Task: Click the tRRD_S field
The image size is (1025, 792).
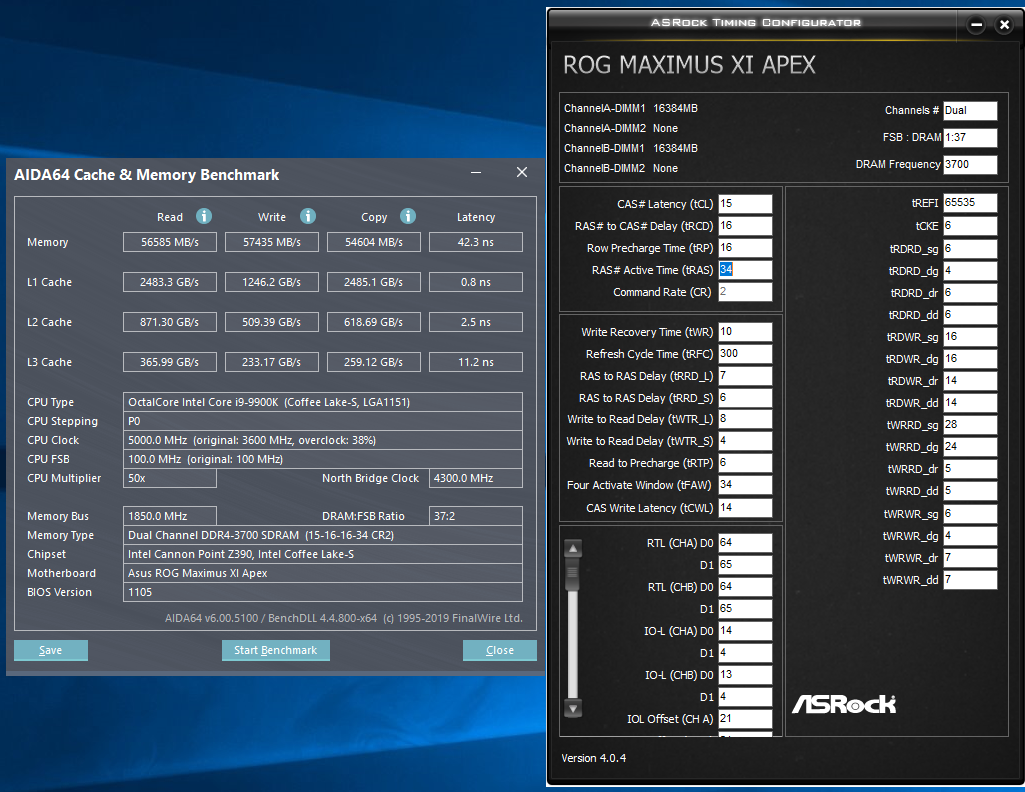Action: [x=745, y=398]
